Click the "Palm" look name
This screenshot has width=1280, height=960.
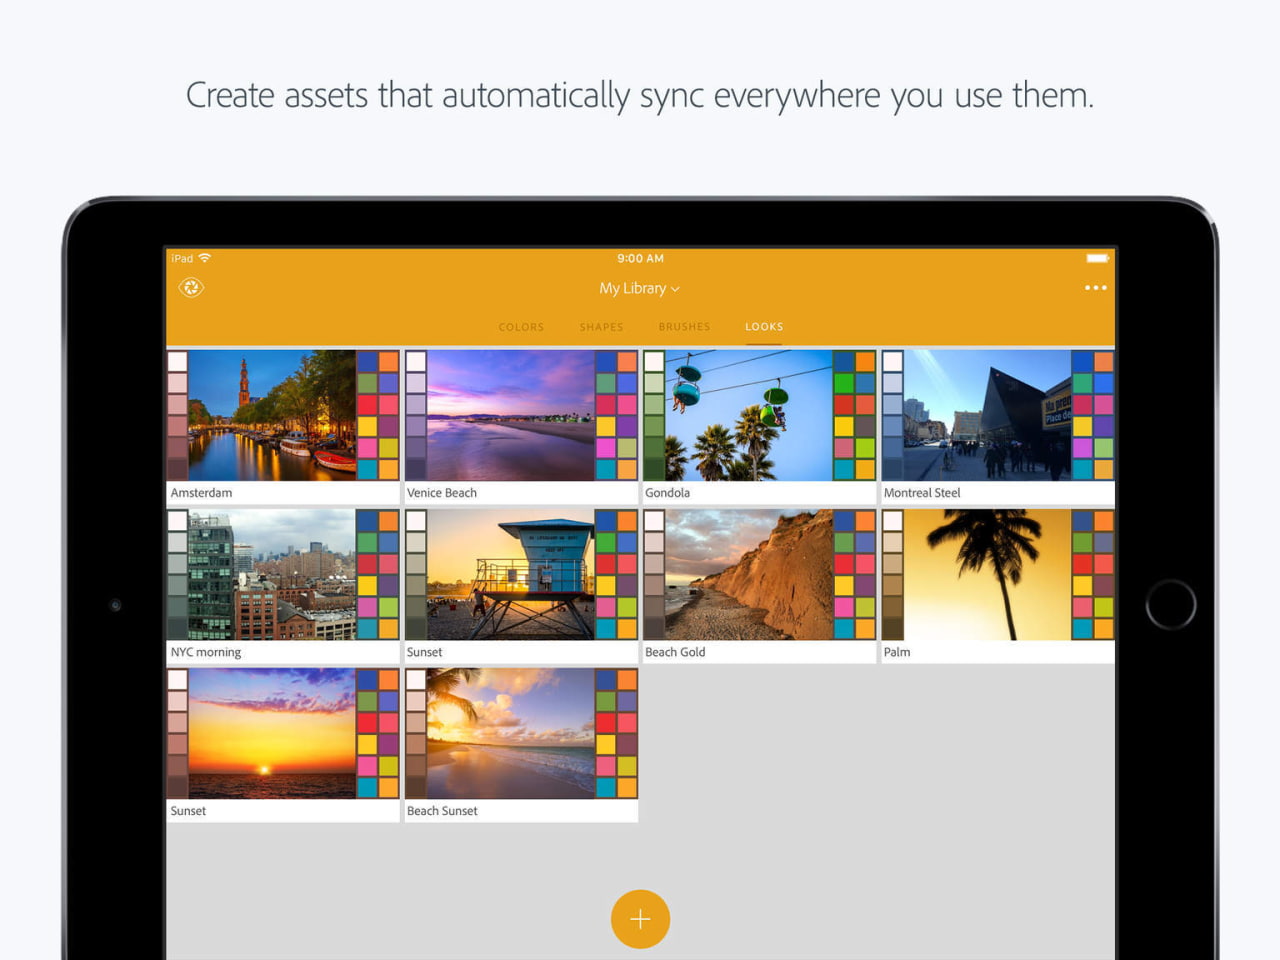(897, 652)
